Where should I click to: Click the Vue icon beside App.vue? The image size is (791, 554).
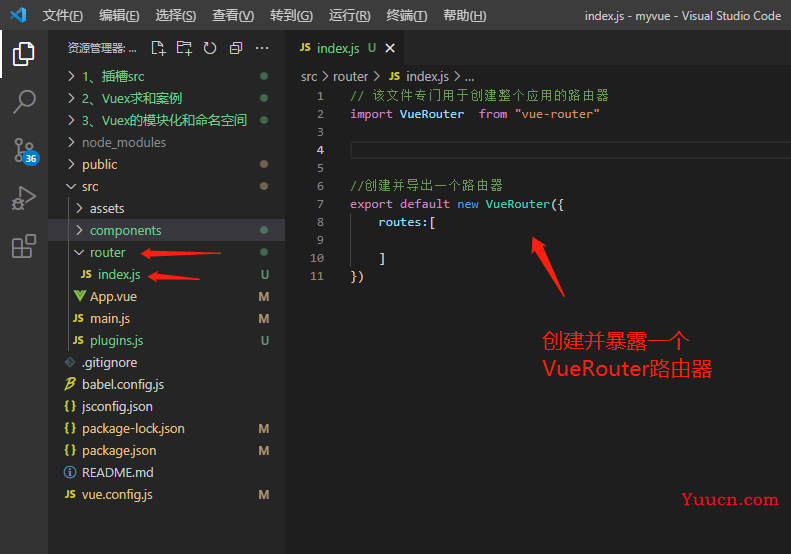(80, 296)
